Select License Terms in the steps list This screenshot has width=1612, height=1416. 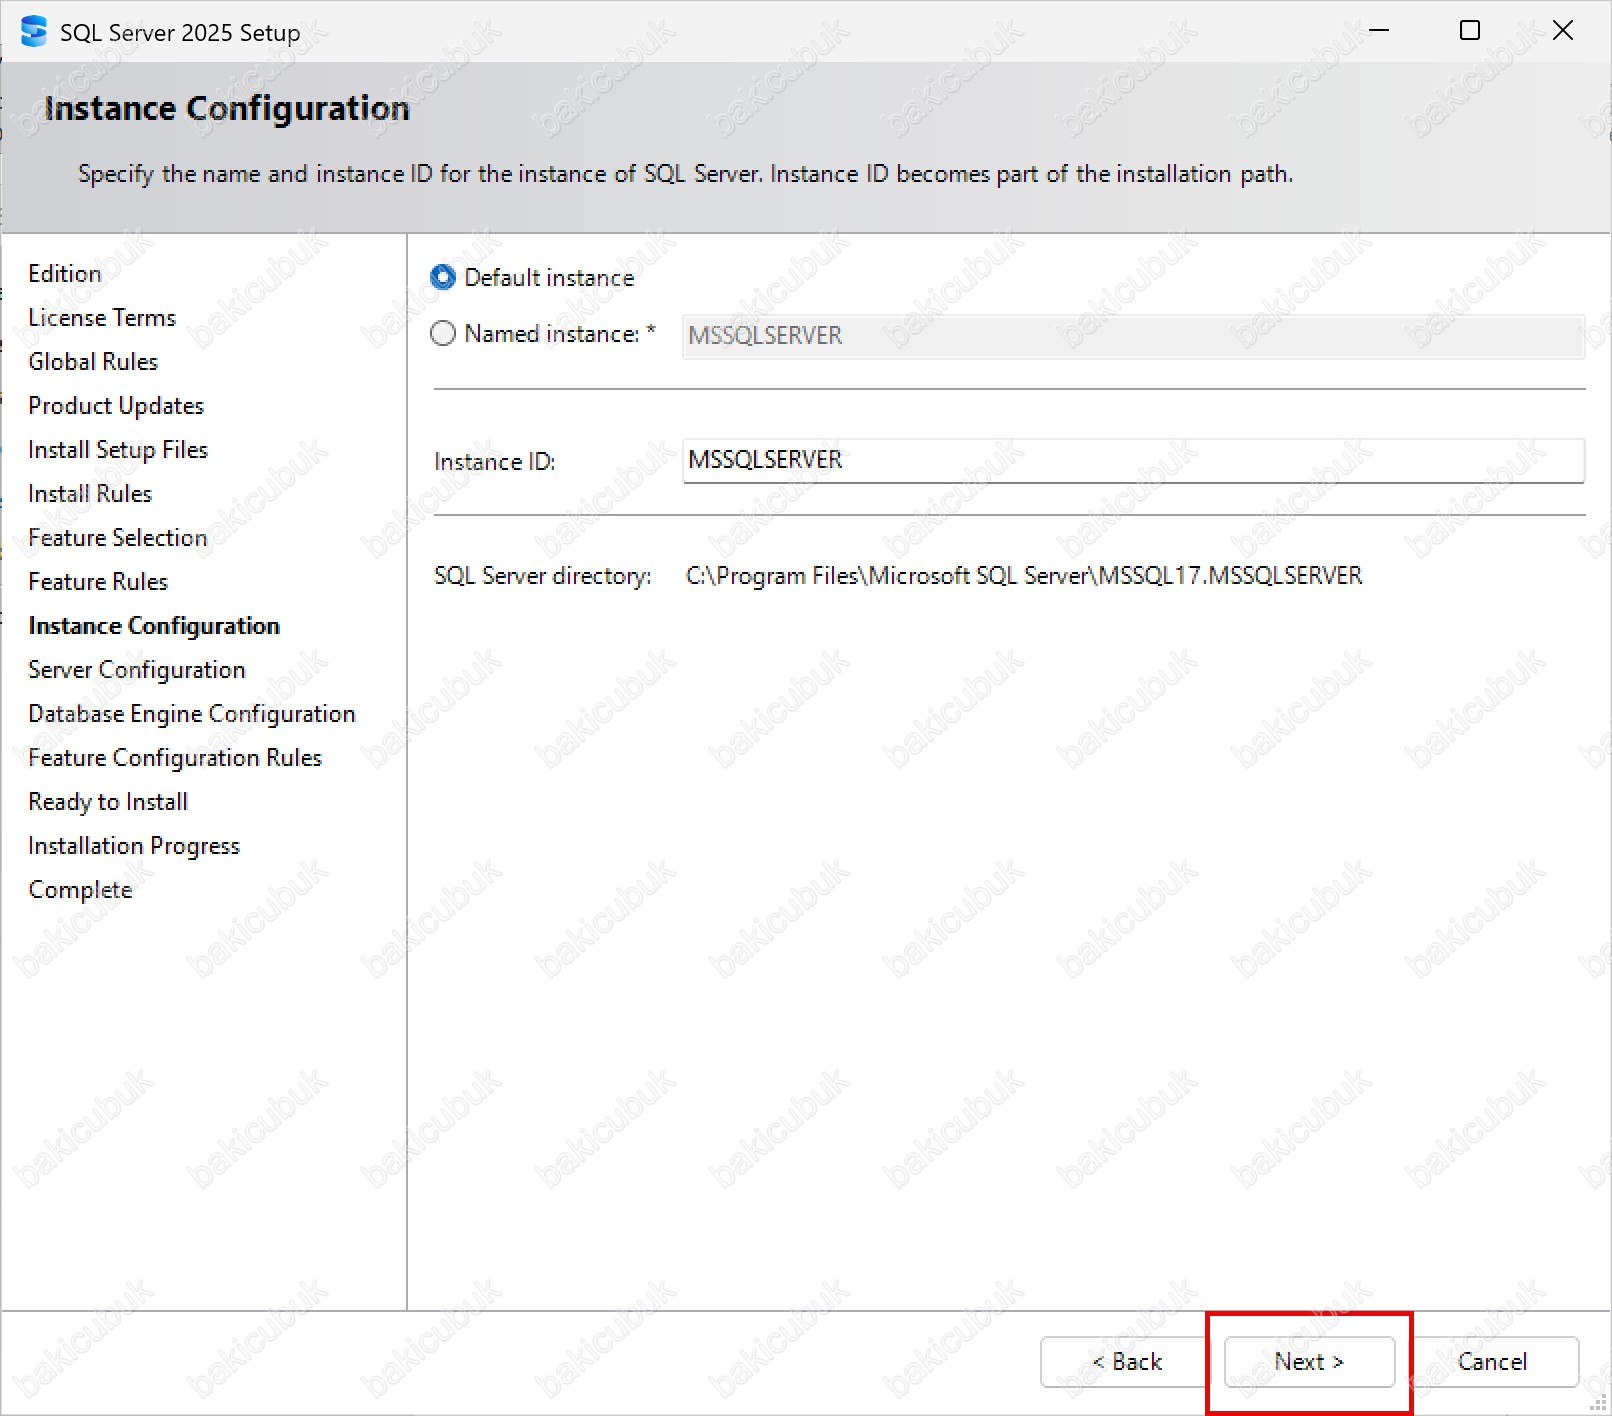point(102,318)
